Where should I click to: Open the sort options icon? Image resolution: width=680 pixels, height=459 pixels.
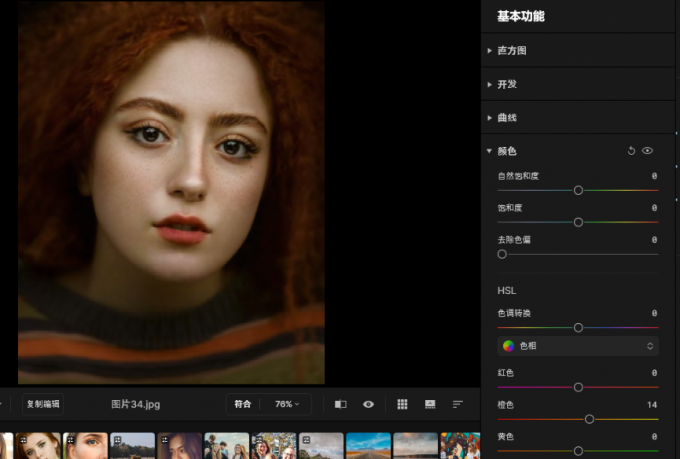point(458,404)
